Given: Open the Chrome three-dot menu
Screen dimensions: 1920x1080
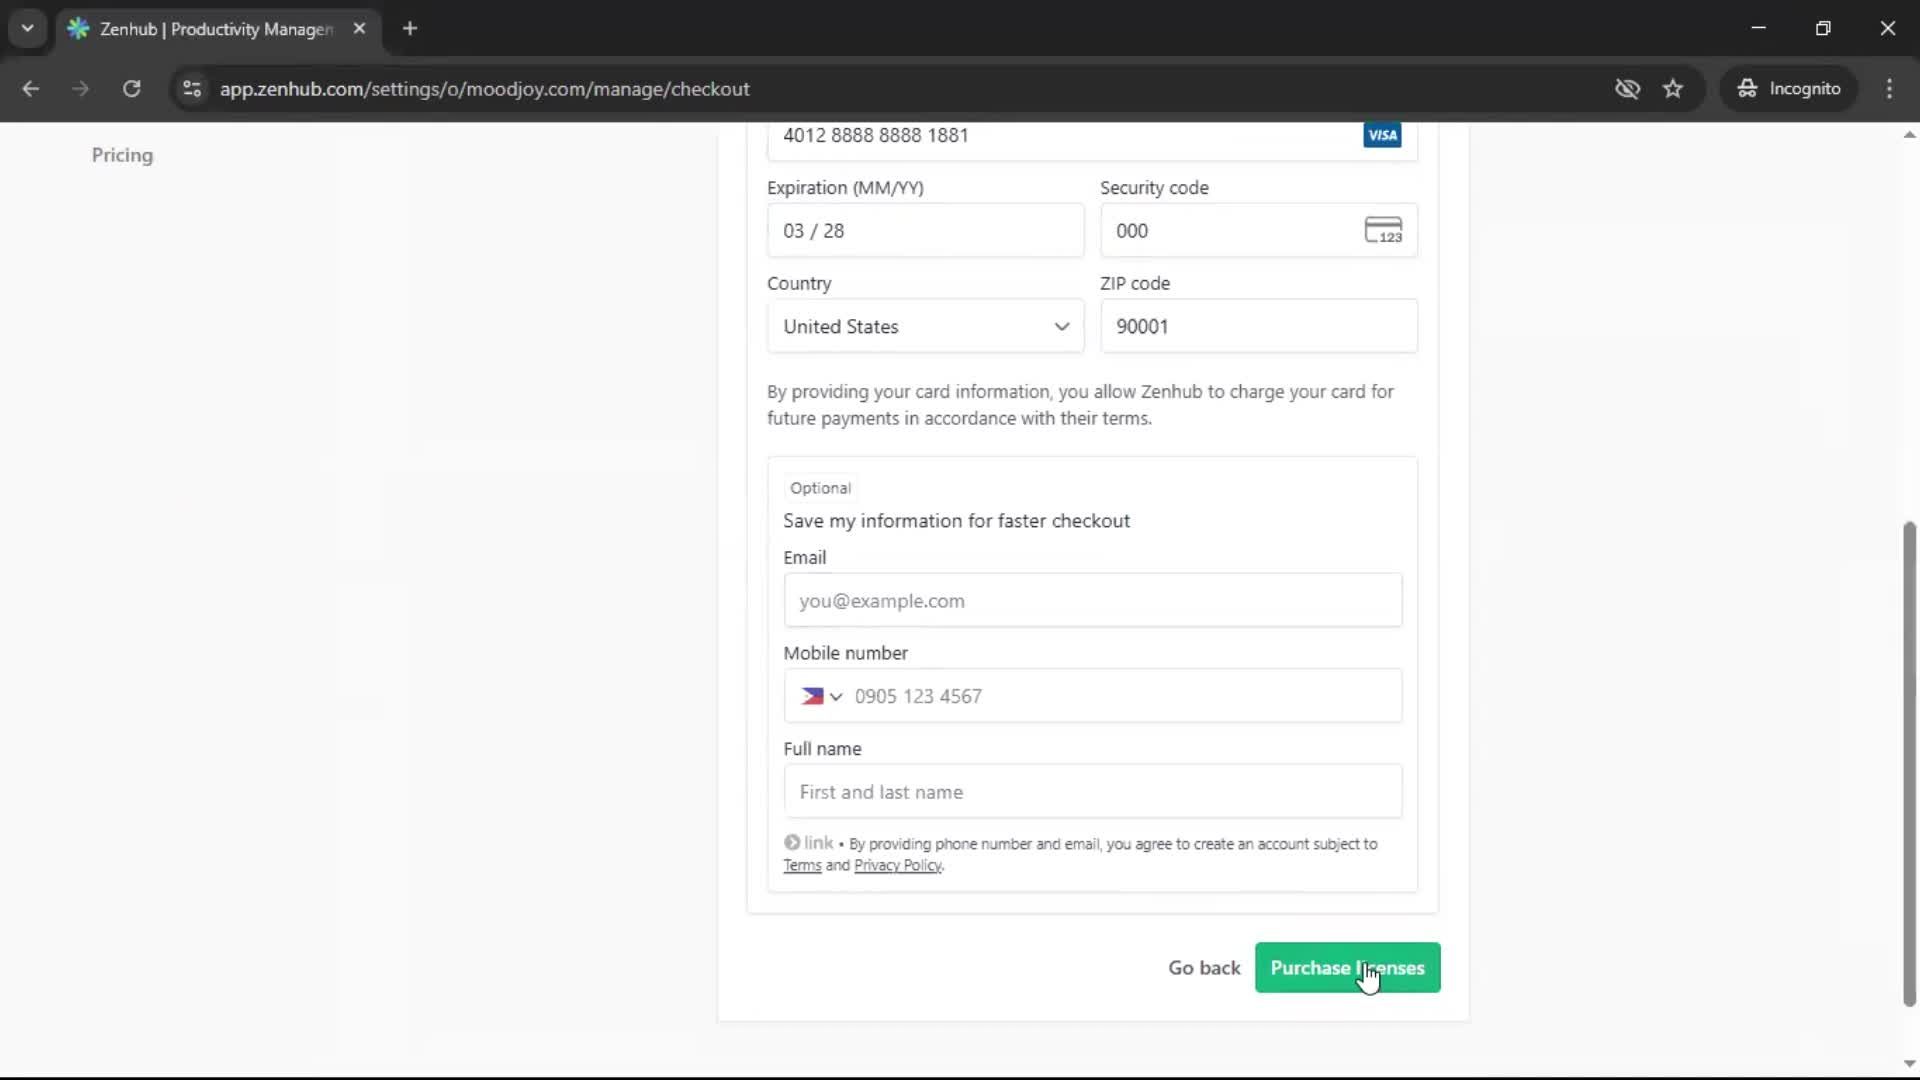Looking at the screenshot, I should tap(1889, 89).
